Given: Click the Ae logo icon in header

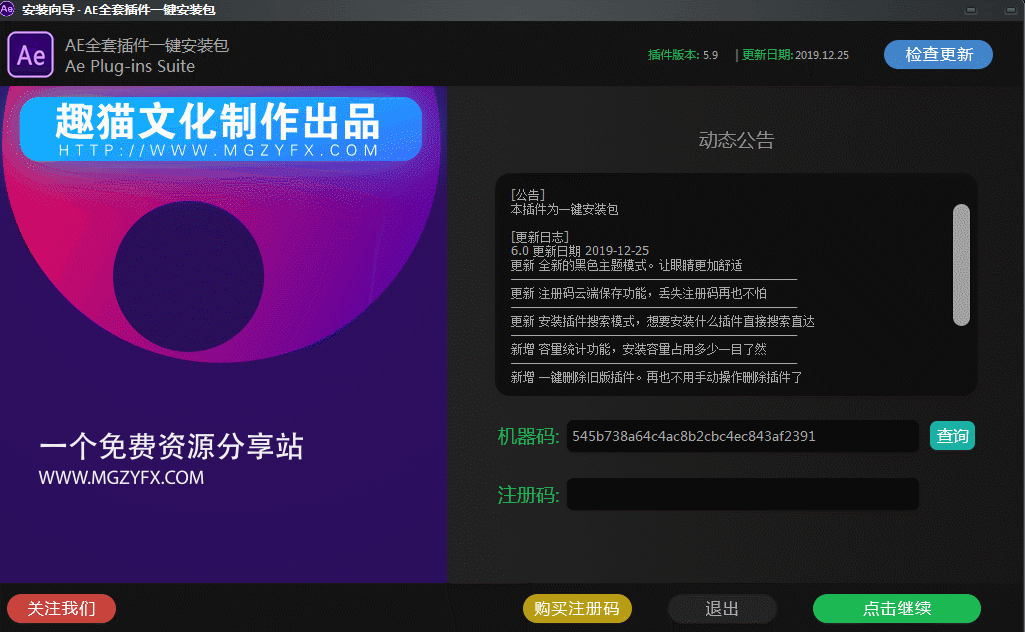Looking at the screenshot, I should point(31,55).
